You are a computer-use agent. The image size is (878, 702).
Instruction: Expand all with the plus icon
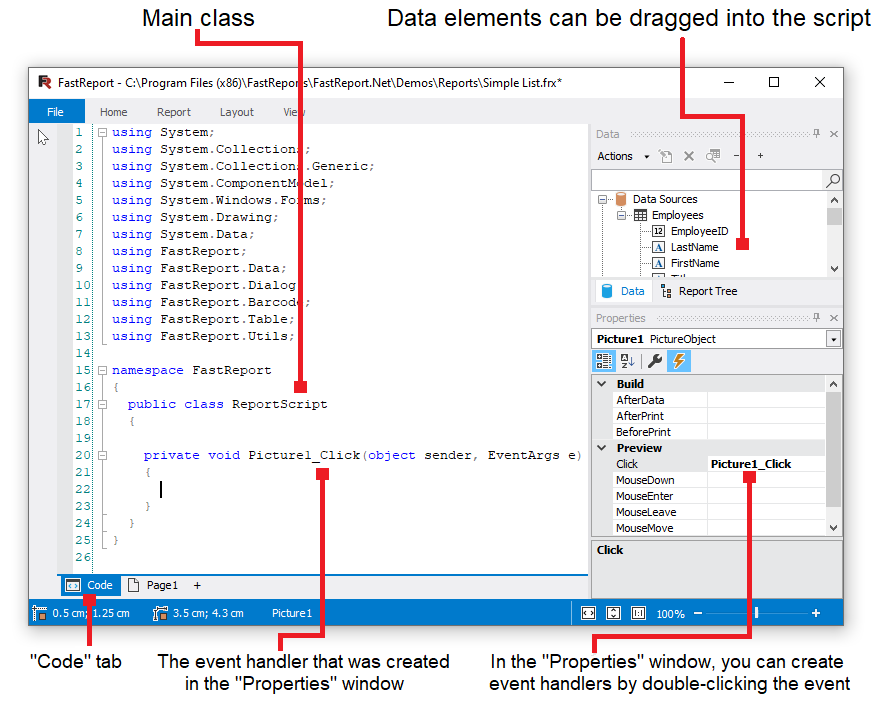click(760, 156)
